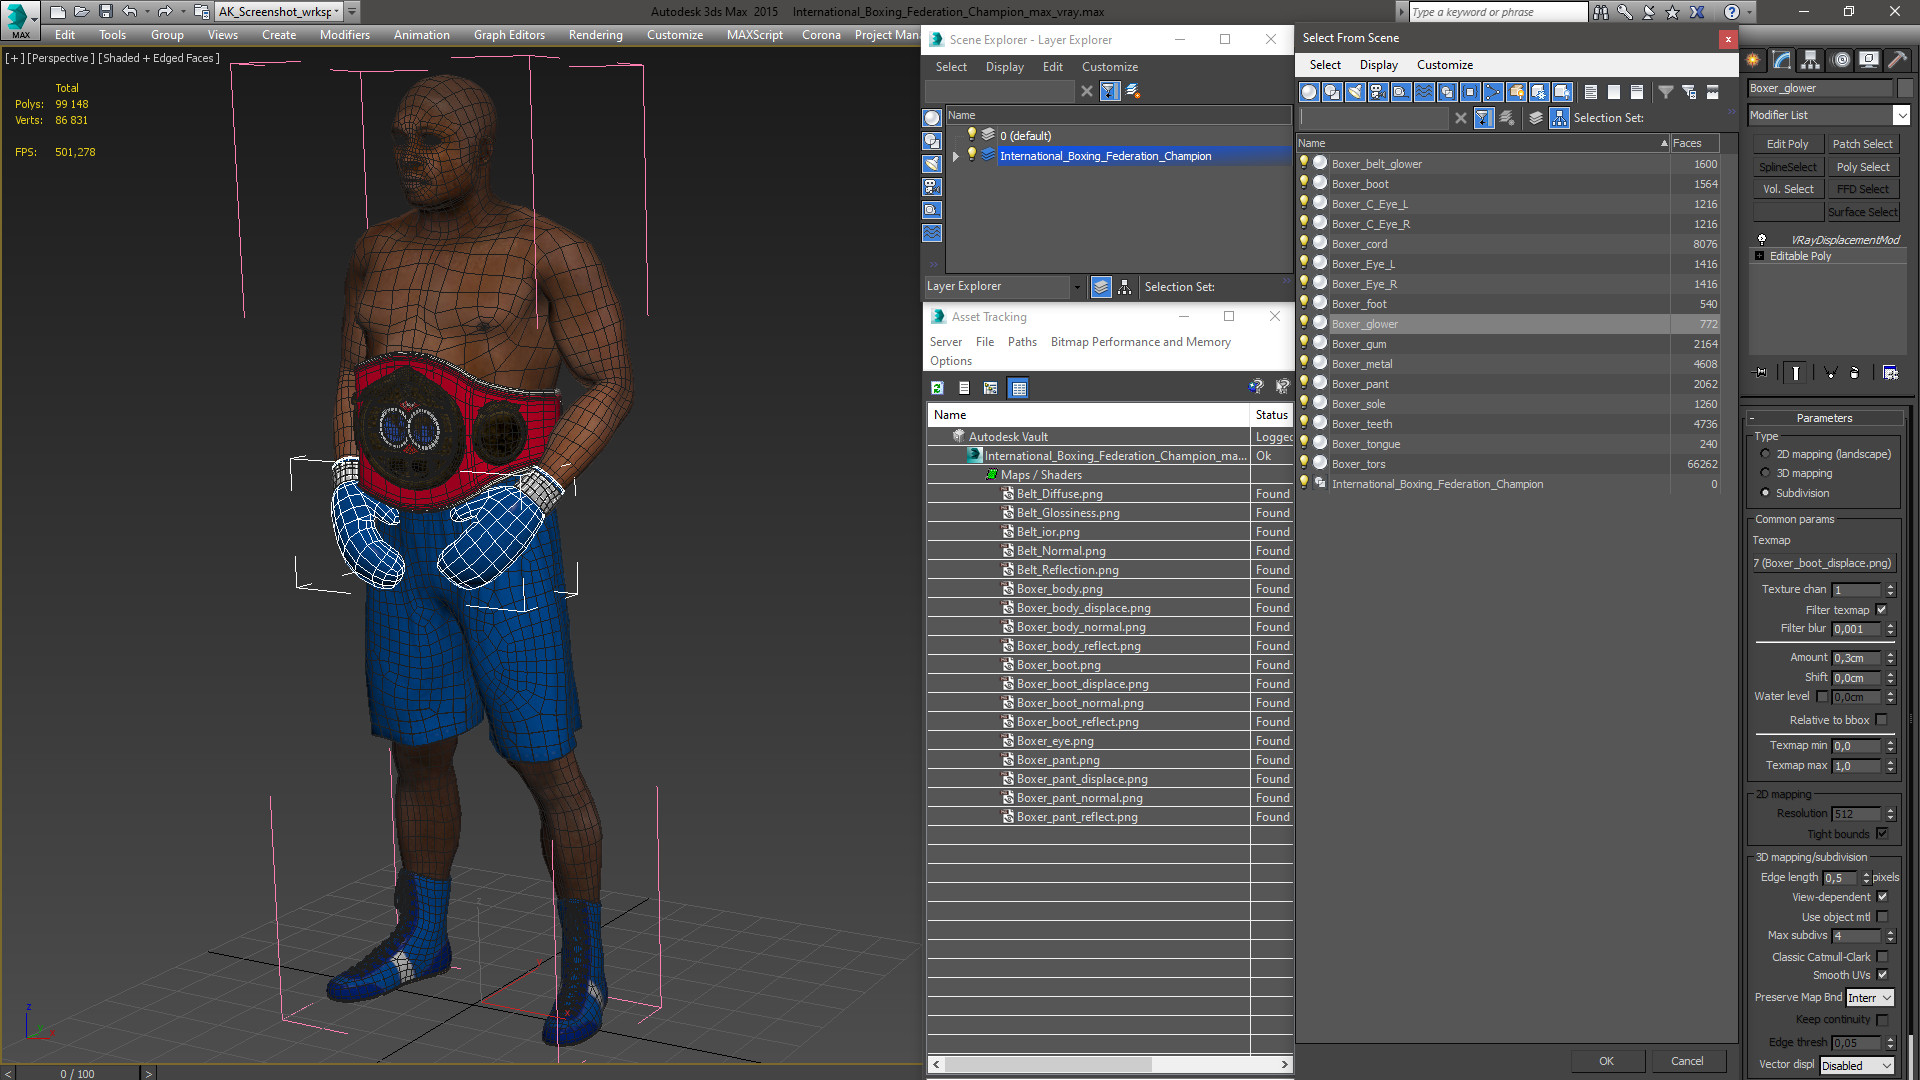This screenshot has height=1080, width=1920.
Task: Expand Editable Poly in modifier stack
Action: [x=1759, y=256]
